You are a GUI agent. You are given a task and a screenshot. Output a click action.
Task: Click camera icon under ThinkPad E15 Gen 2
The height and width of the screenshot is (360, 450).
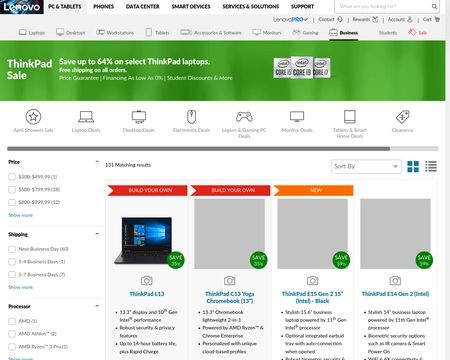click(x=312, y=280)
